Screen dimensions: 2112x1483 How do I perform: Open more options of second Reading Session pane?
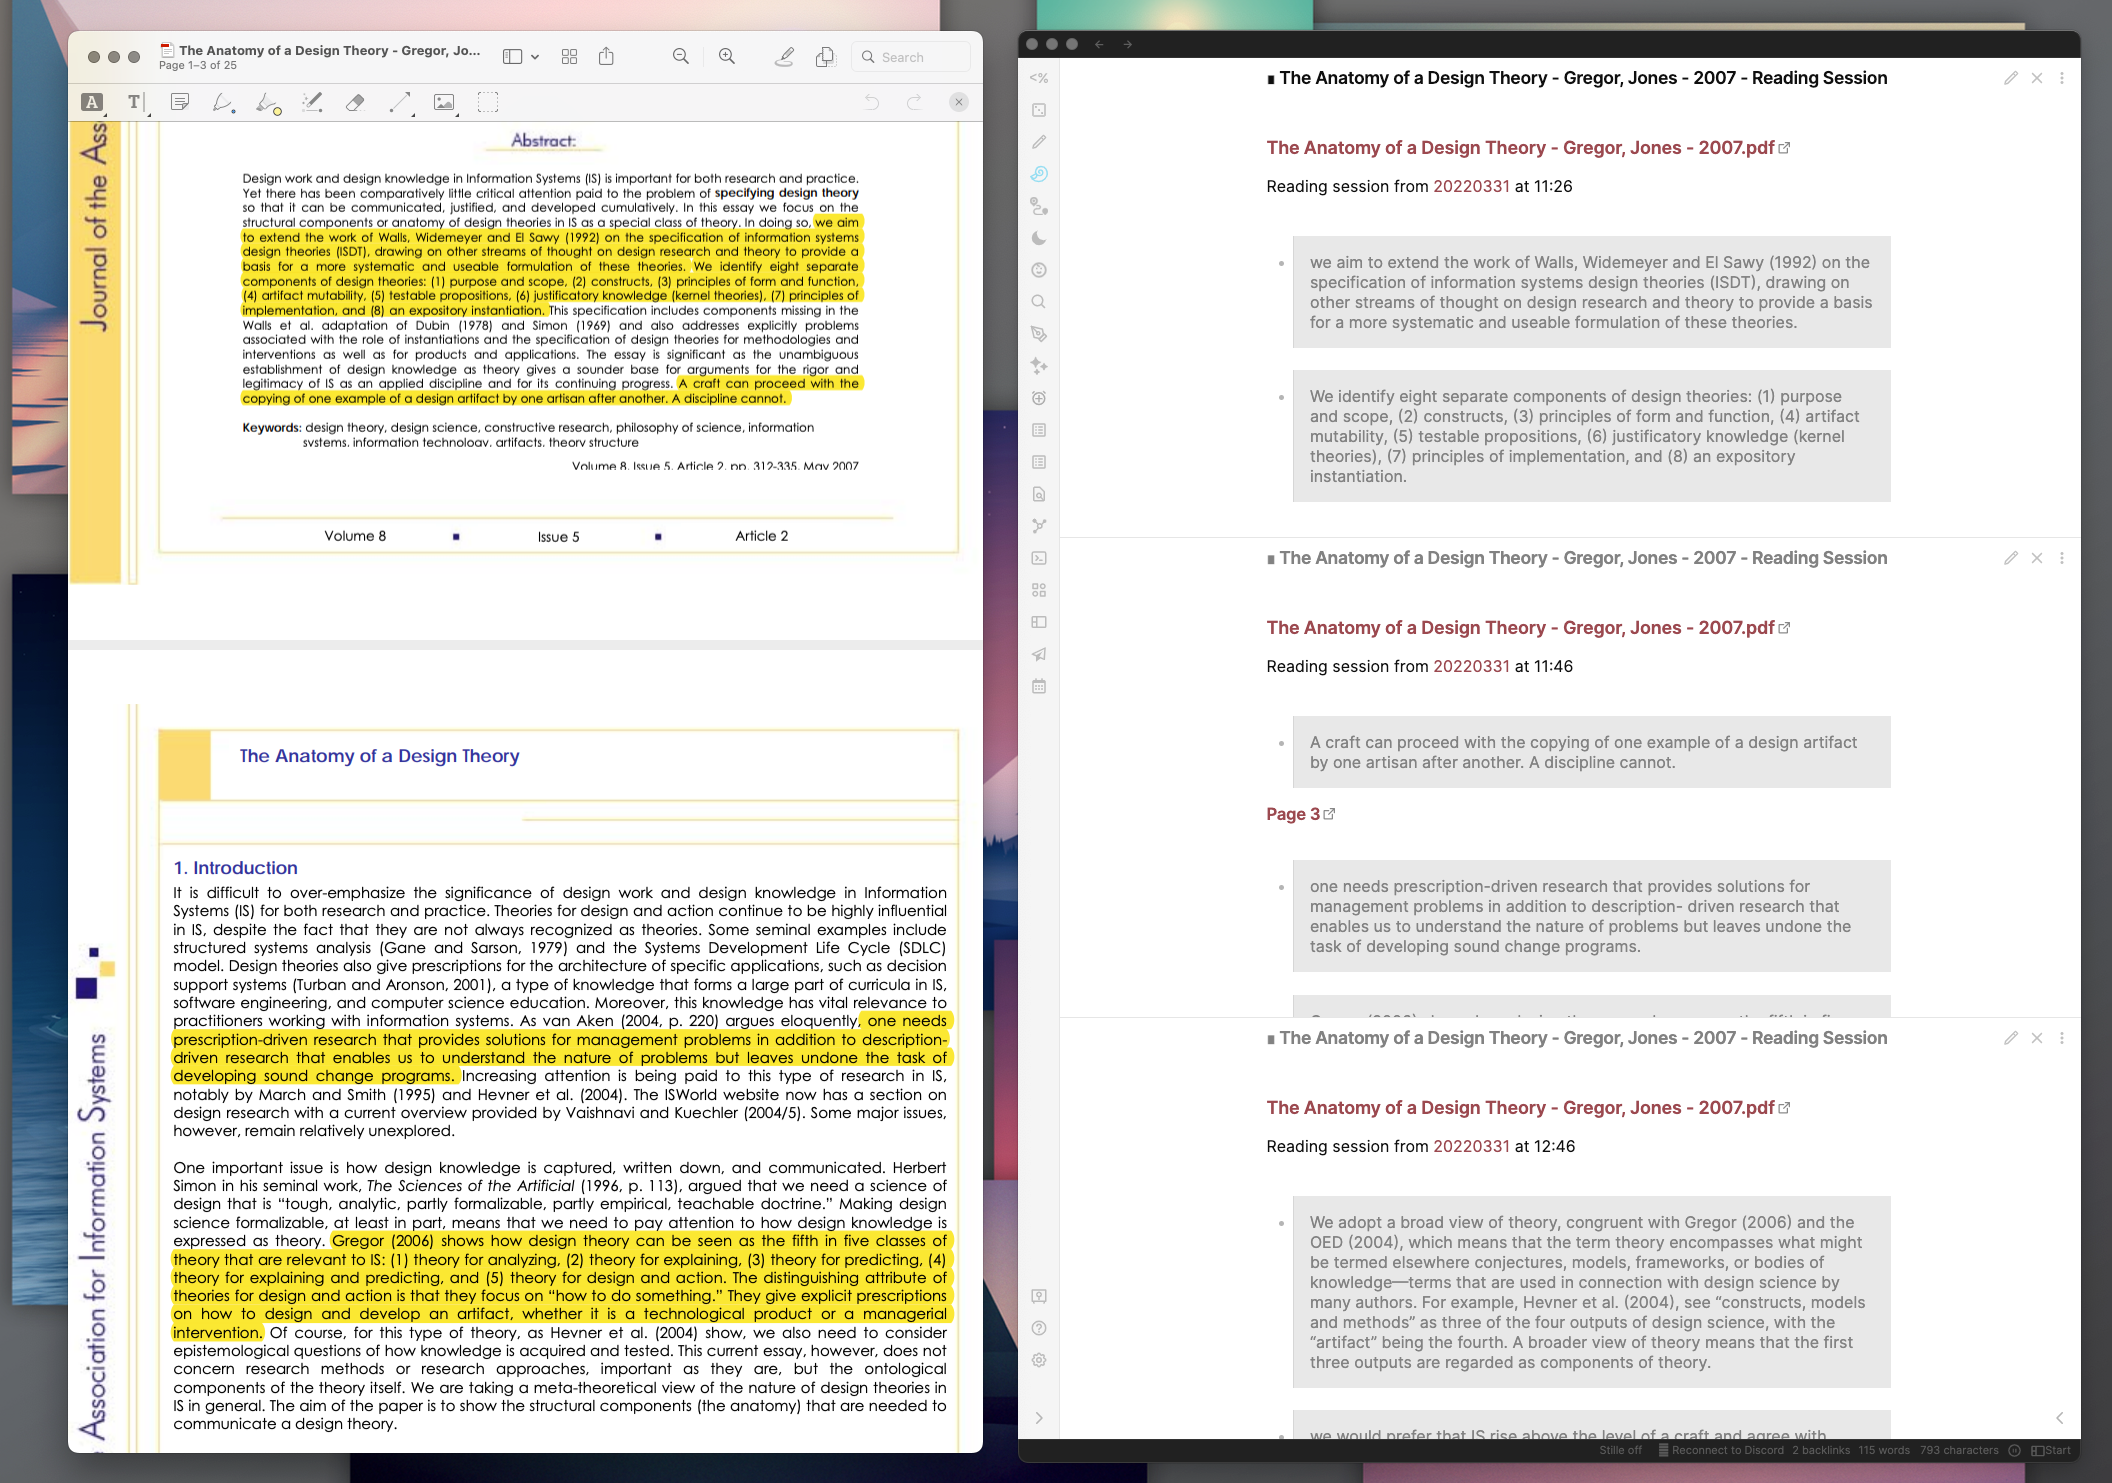[2062, 558]
